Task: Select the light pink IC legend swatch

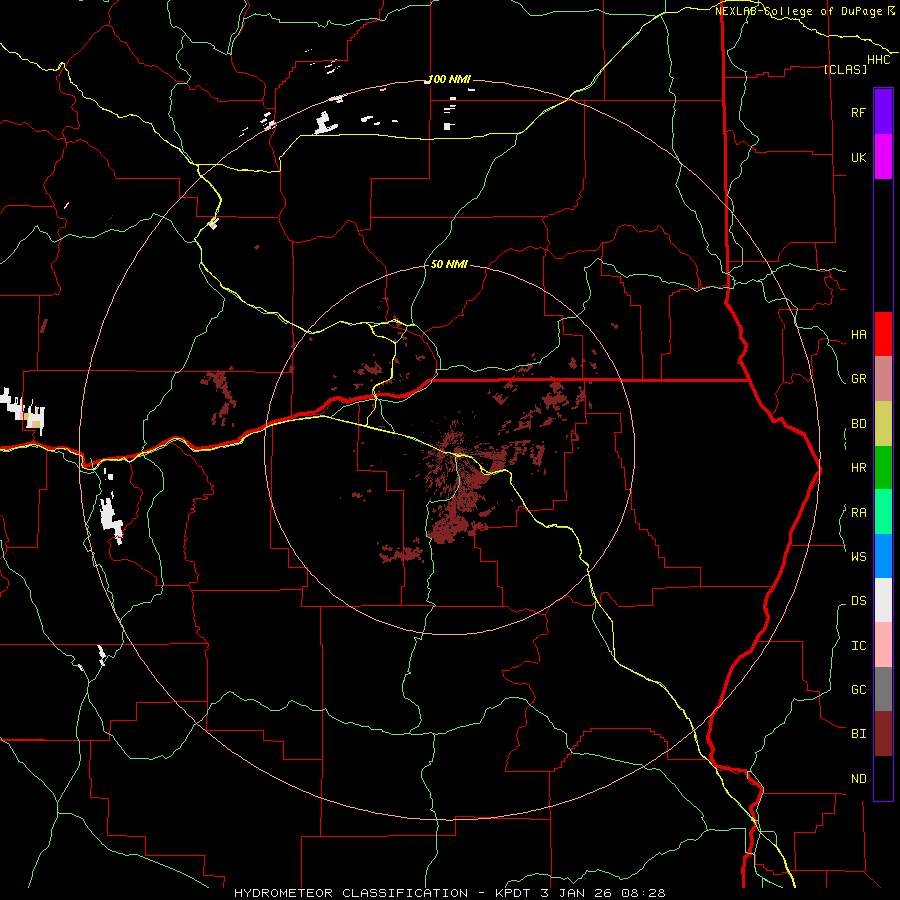Action: click(883, 645)
